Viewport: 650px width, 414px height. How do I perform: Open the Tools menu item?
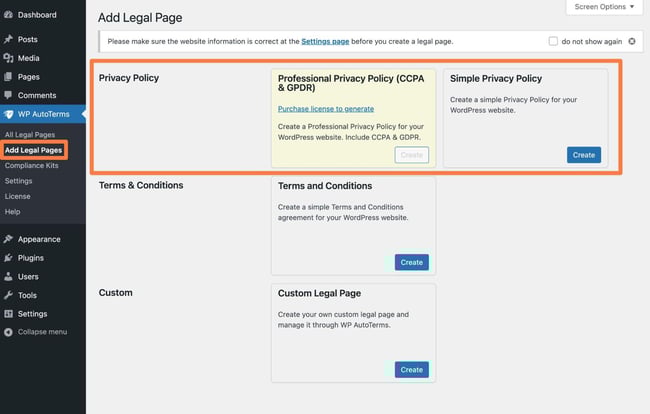point(27,295)
